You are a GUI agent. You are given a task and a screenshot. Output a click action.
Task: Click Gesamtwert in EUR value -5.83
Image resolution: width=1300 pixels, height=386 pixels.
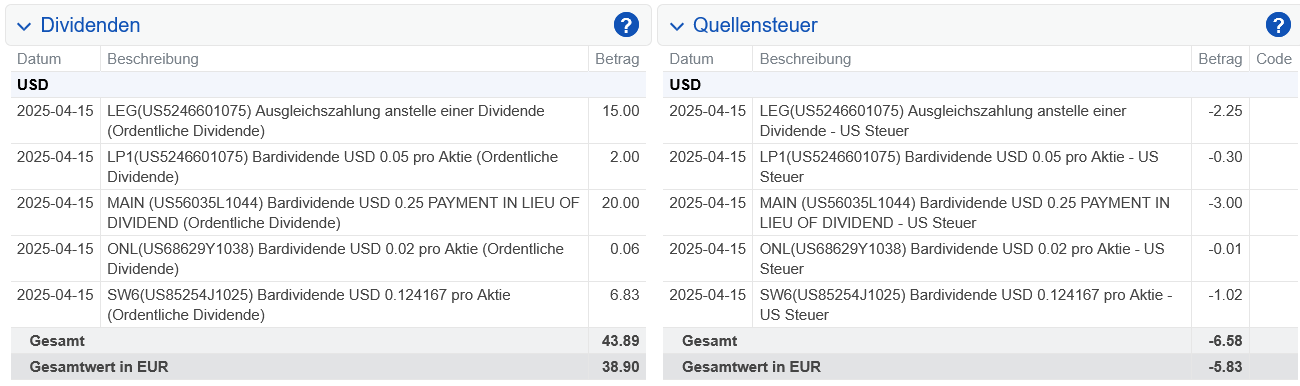tap(1224, 367)
